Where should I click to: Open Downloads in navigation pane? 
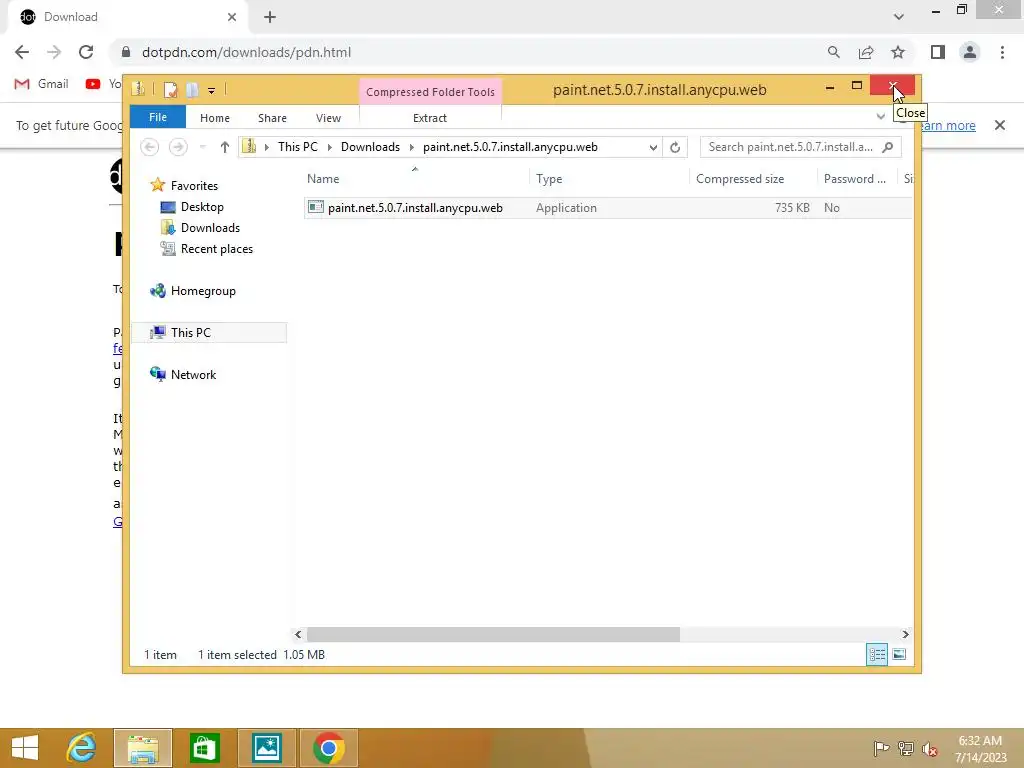tap(210, 228)
